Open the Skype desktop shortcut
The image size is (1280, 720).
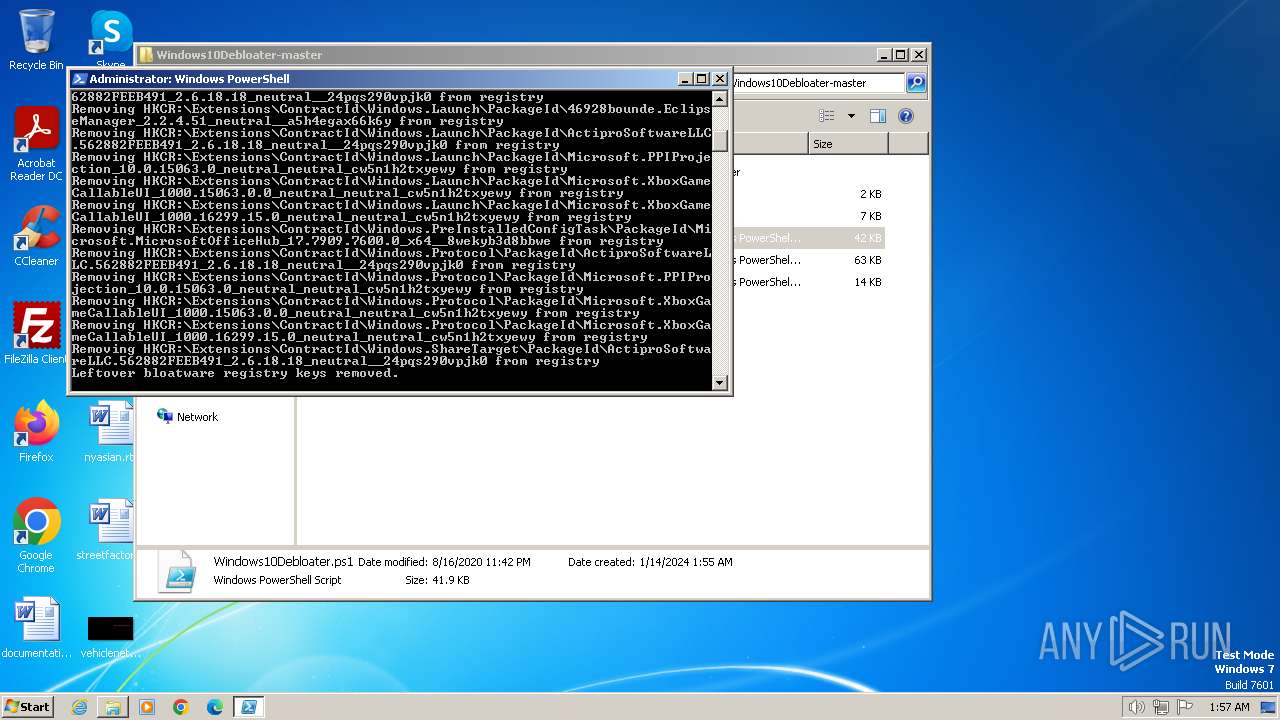[x=110, y=40]
